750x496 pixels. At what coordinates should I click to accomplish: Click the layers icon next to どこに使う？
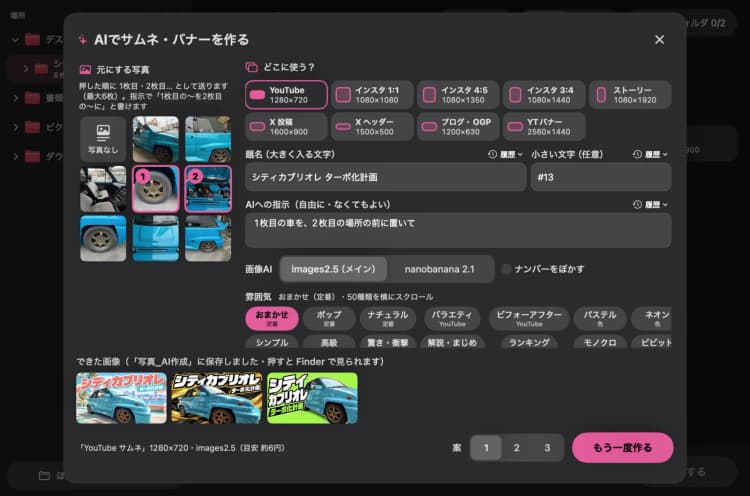point(252,67)
